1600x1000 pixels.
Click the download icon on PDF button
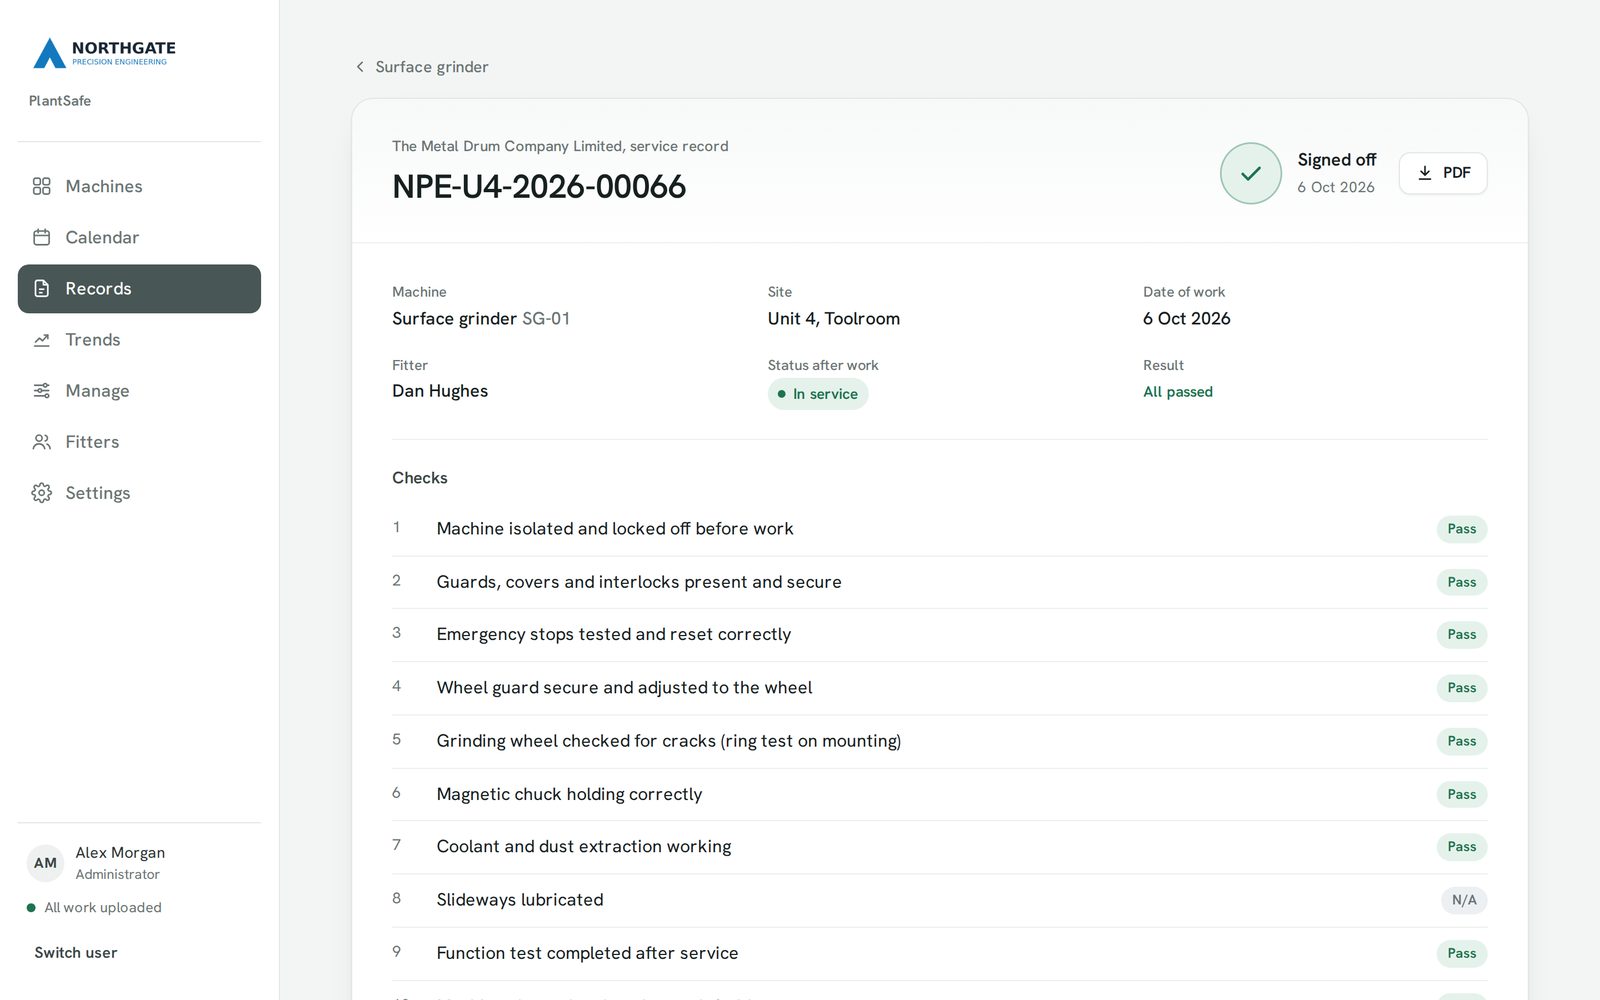pyautogui.click(x=1425, y=173)
